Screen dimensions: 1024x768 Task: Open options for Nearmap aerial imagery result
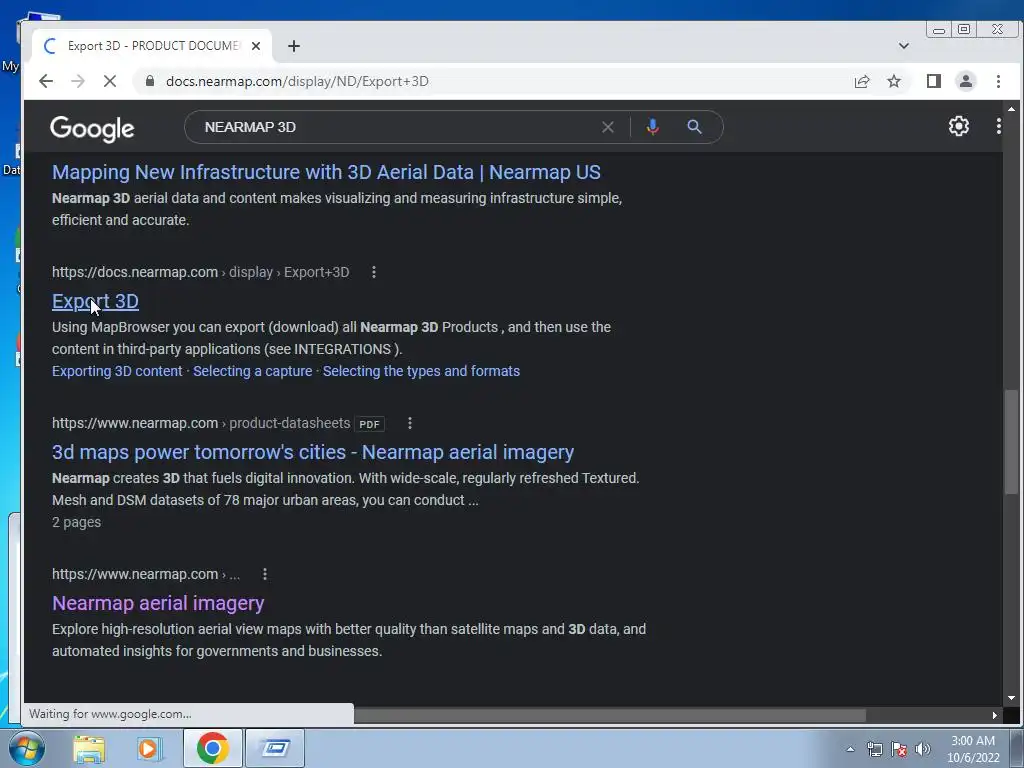pos(264,574)
